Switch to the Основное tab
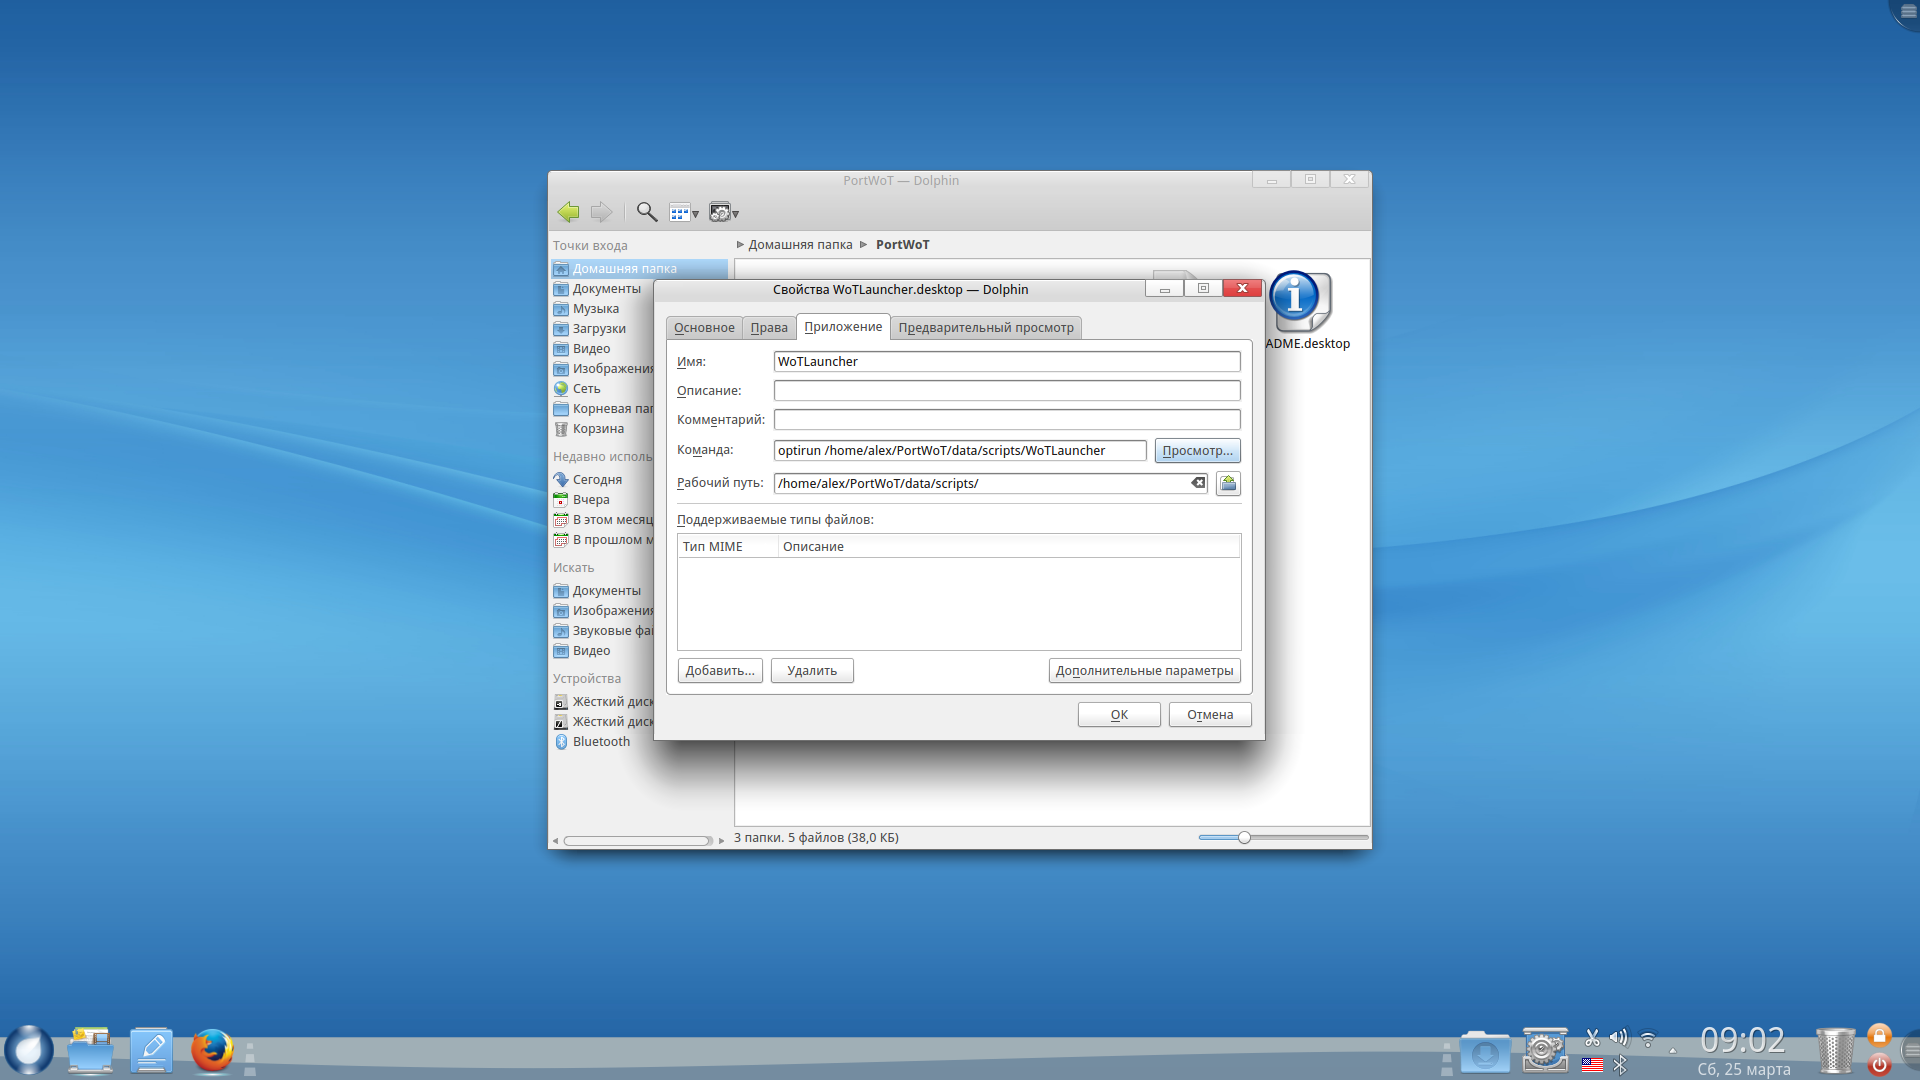Viewport: 1920px width, 1080px height. tap(704, 328)
